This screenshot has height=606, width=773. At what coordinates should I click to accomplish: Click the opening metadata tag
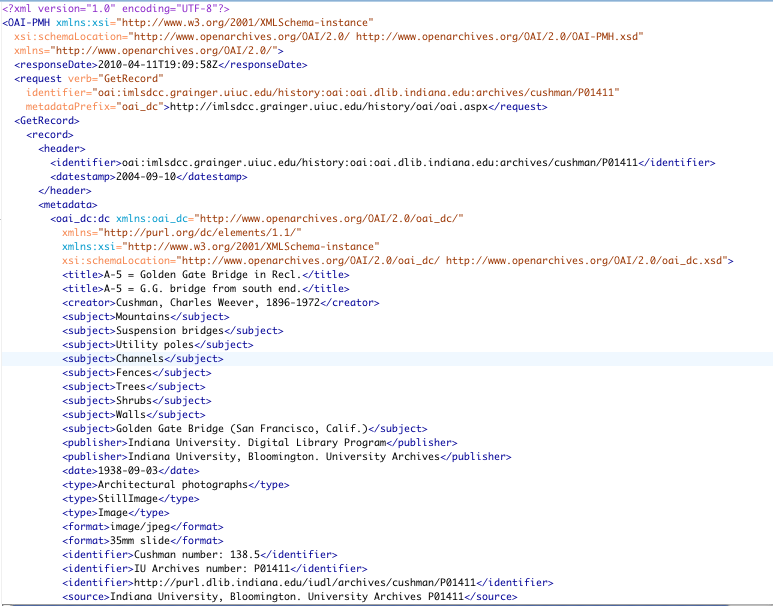pos(68,205)
